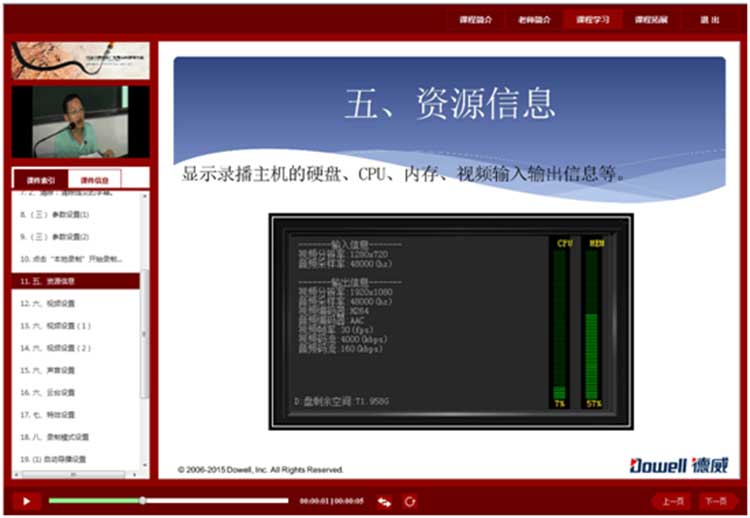750x518 pixels.
Task: Open the 课程简介 tab
Action: [476, 20]
